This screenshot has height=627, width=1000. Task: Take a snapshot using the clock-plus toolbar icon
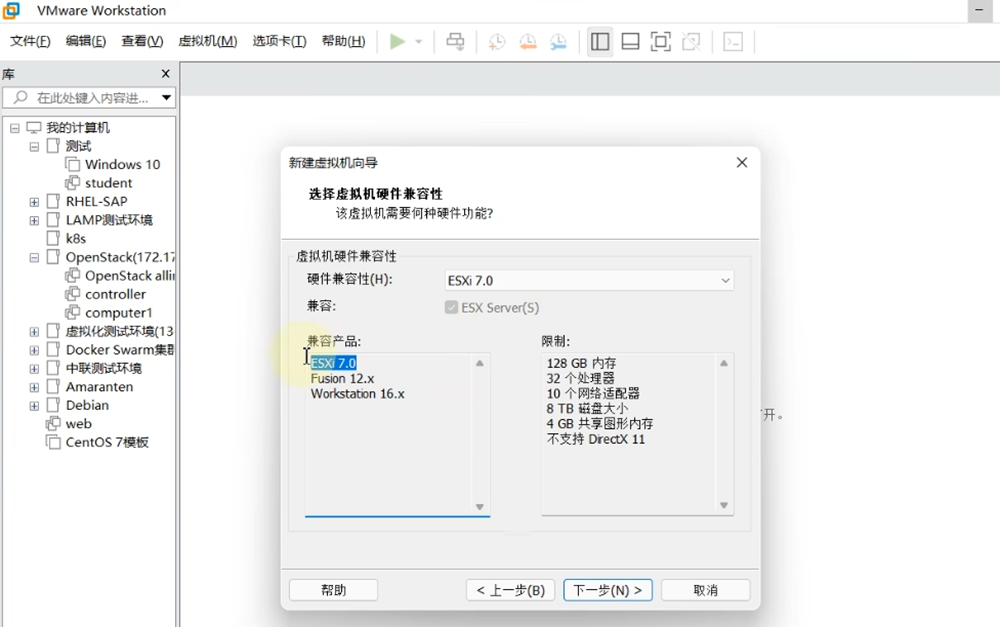click(x=496, y=42)
